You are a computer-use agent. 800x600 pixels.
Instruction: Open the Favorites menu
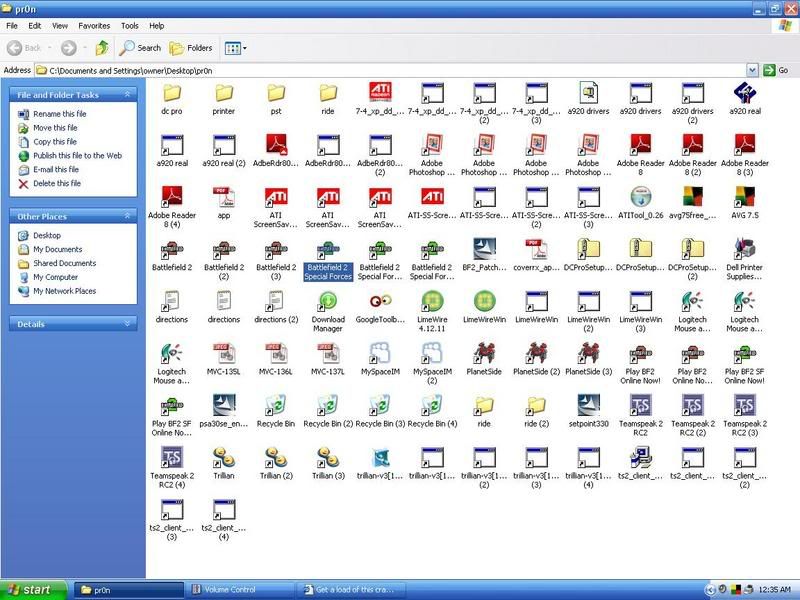(x=94, y=25)
